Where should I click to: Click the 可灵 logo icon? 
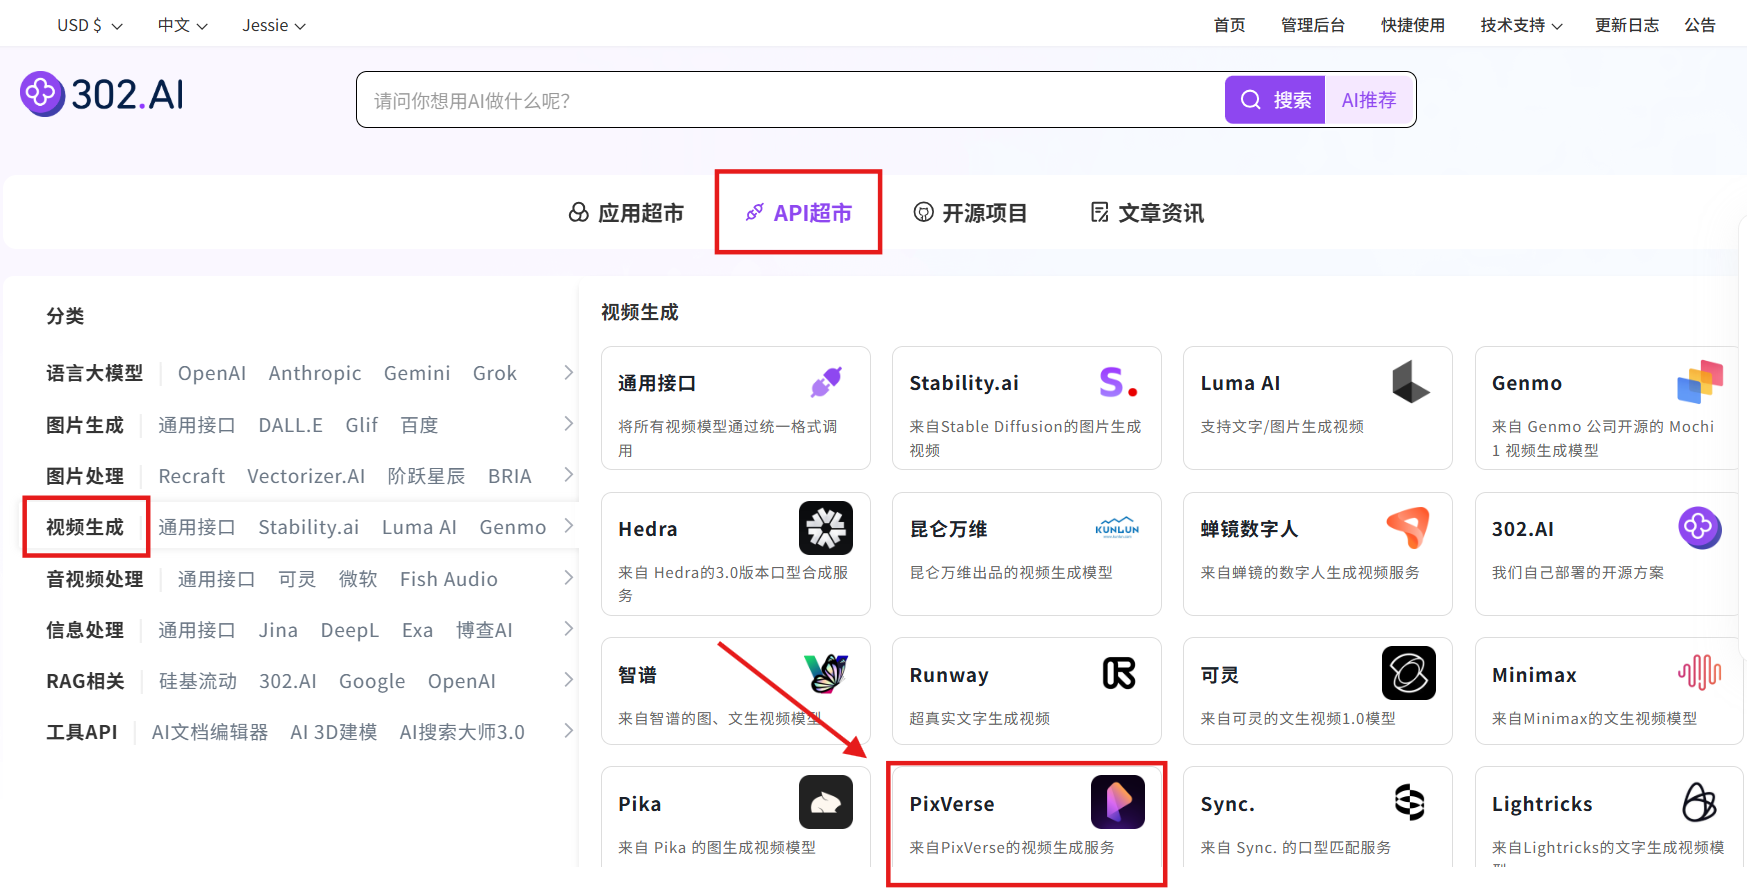1409,673
